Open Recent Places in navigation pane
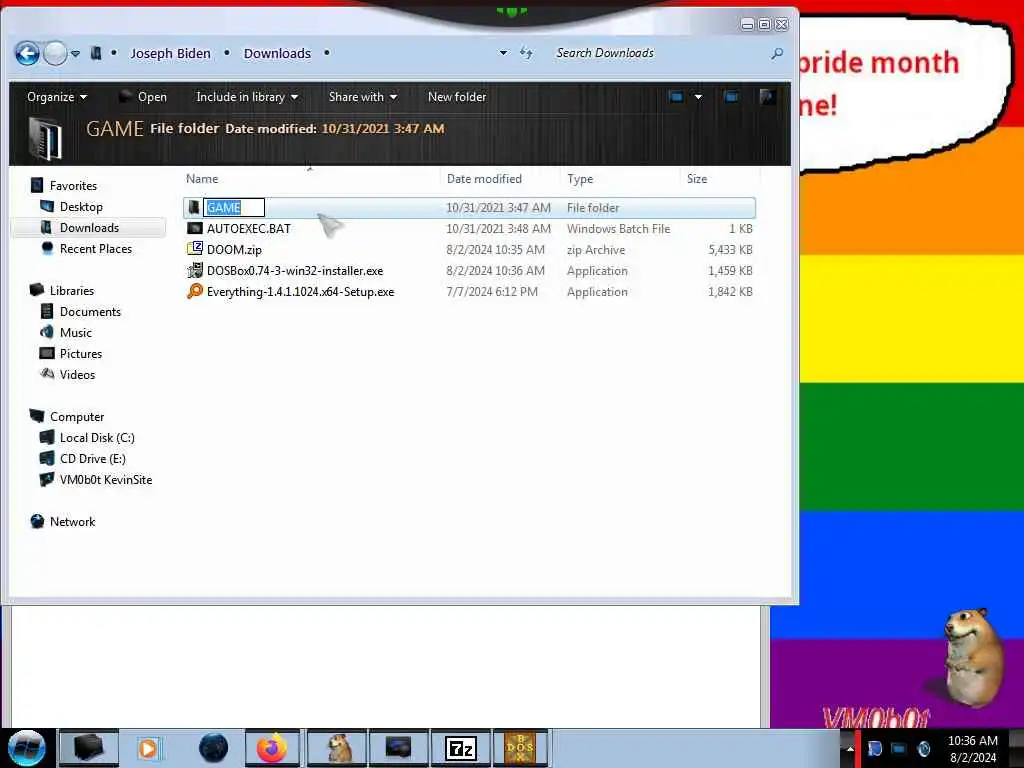Image resolution: width=1024 pixels, height=768 pixels. 96,248
